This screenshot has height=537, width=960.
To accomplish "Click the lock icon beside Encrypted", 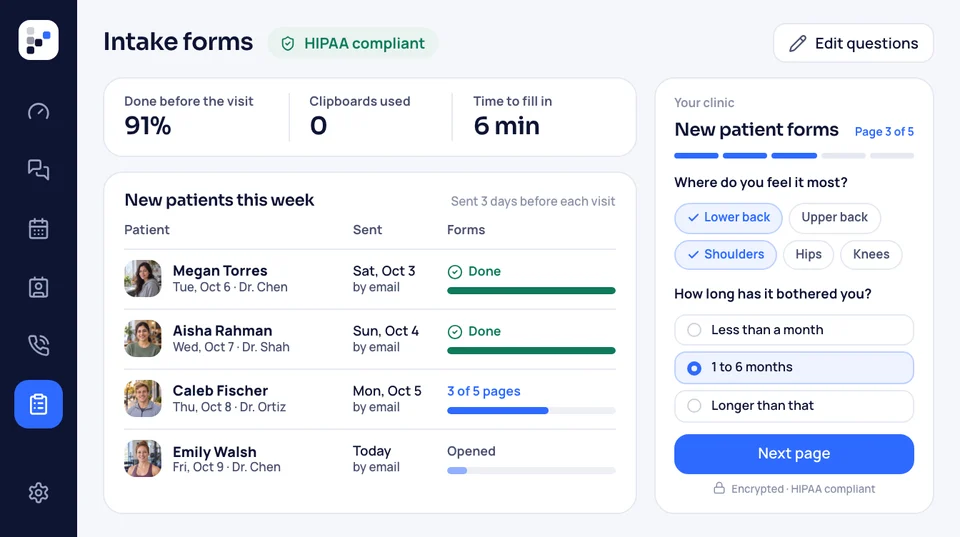I will [719, 488].
